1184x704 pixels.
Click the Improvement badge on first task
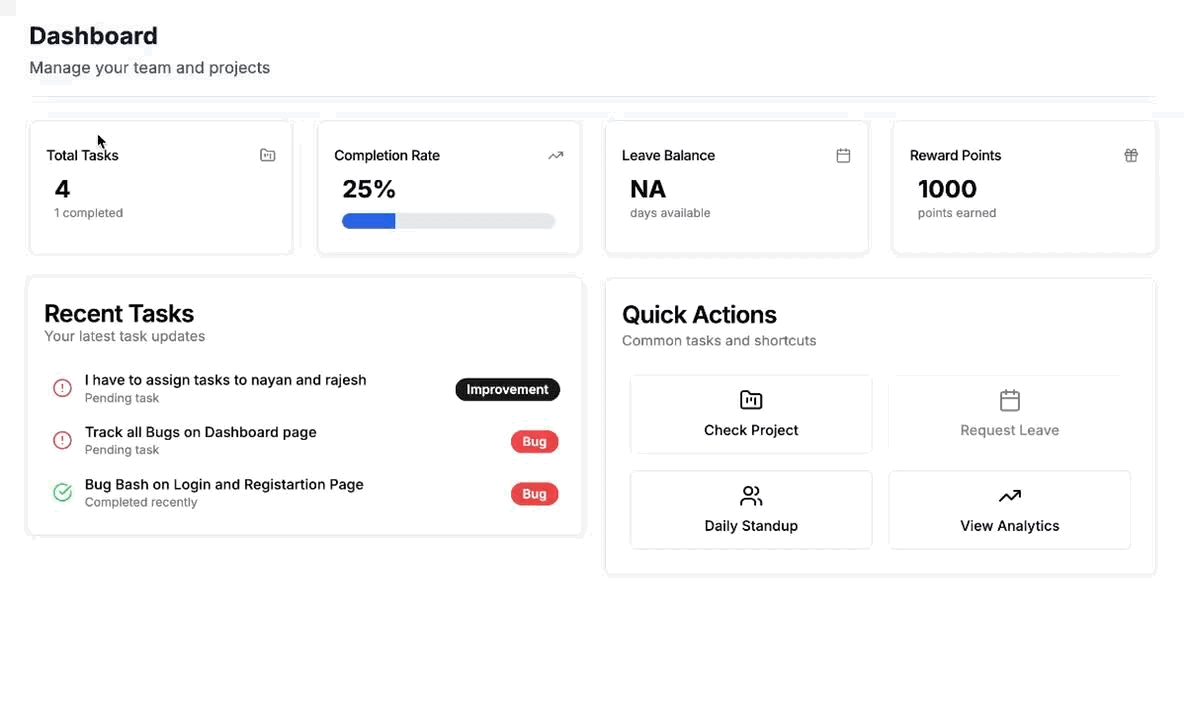[x=507, y=389]
